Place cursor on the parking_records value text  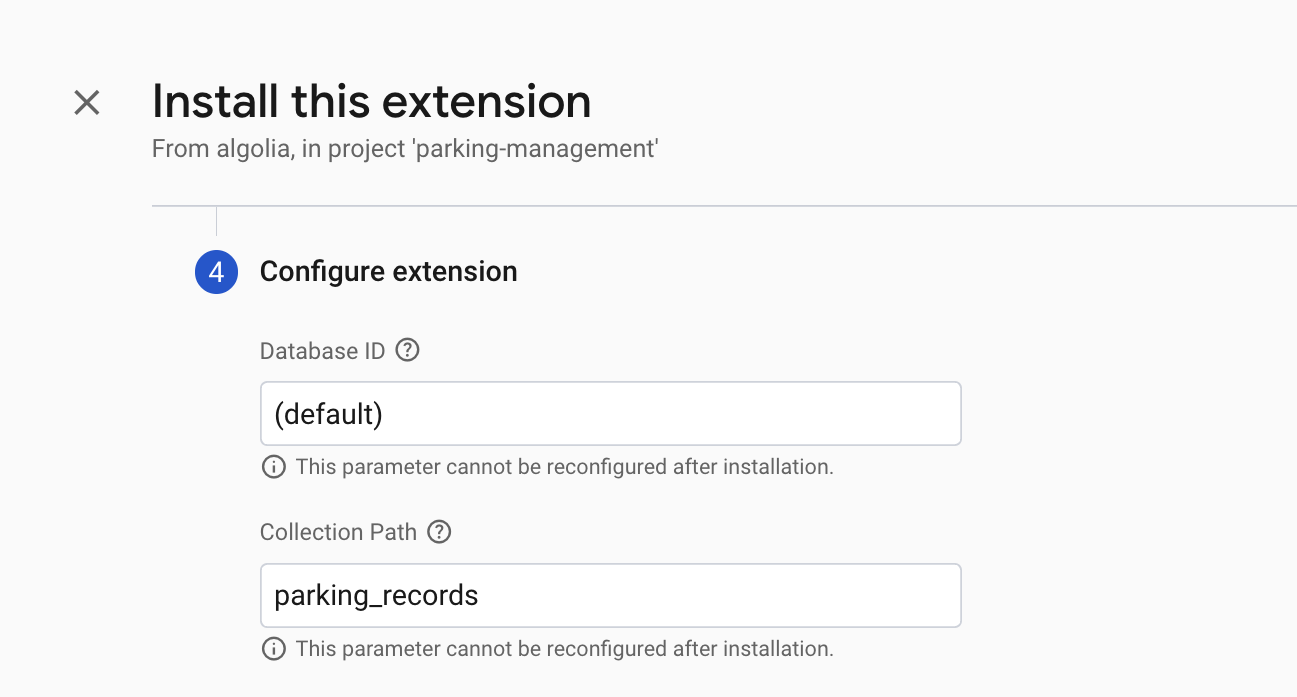[376, 596]
